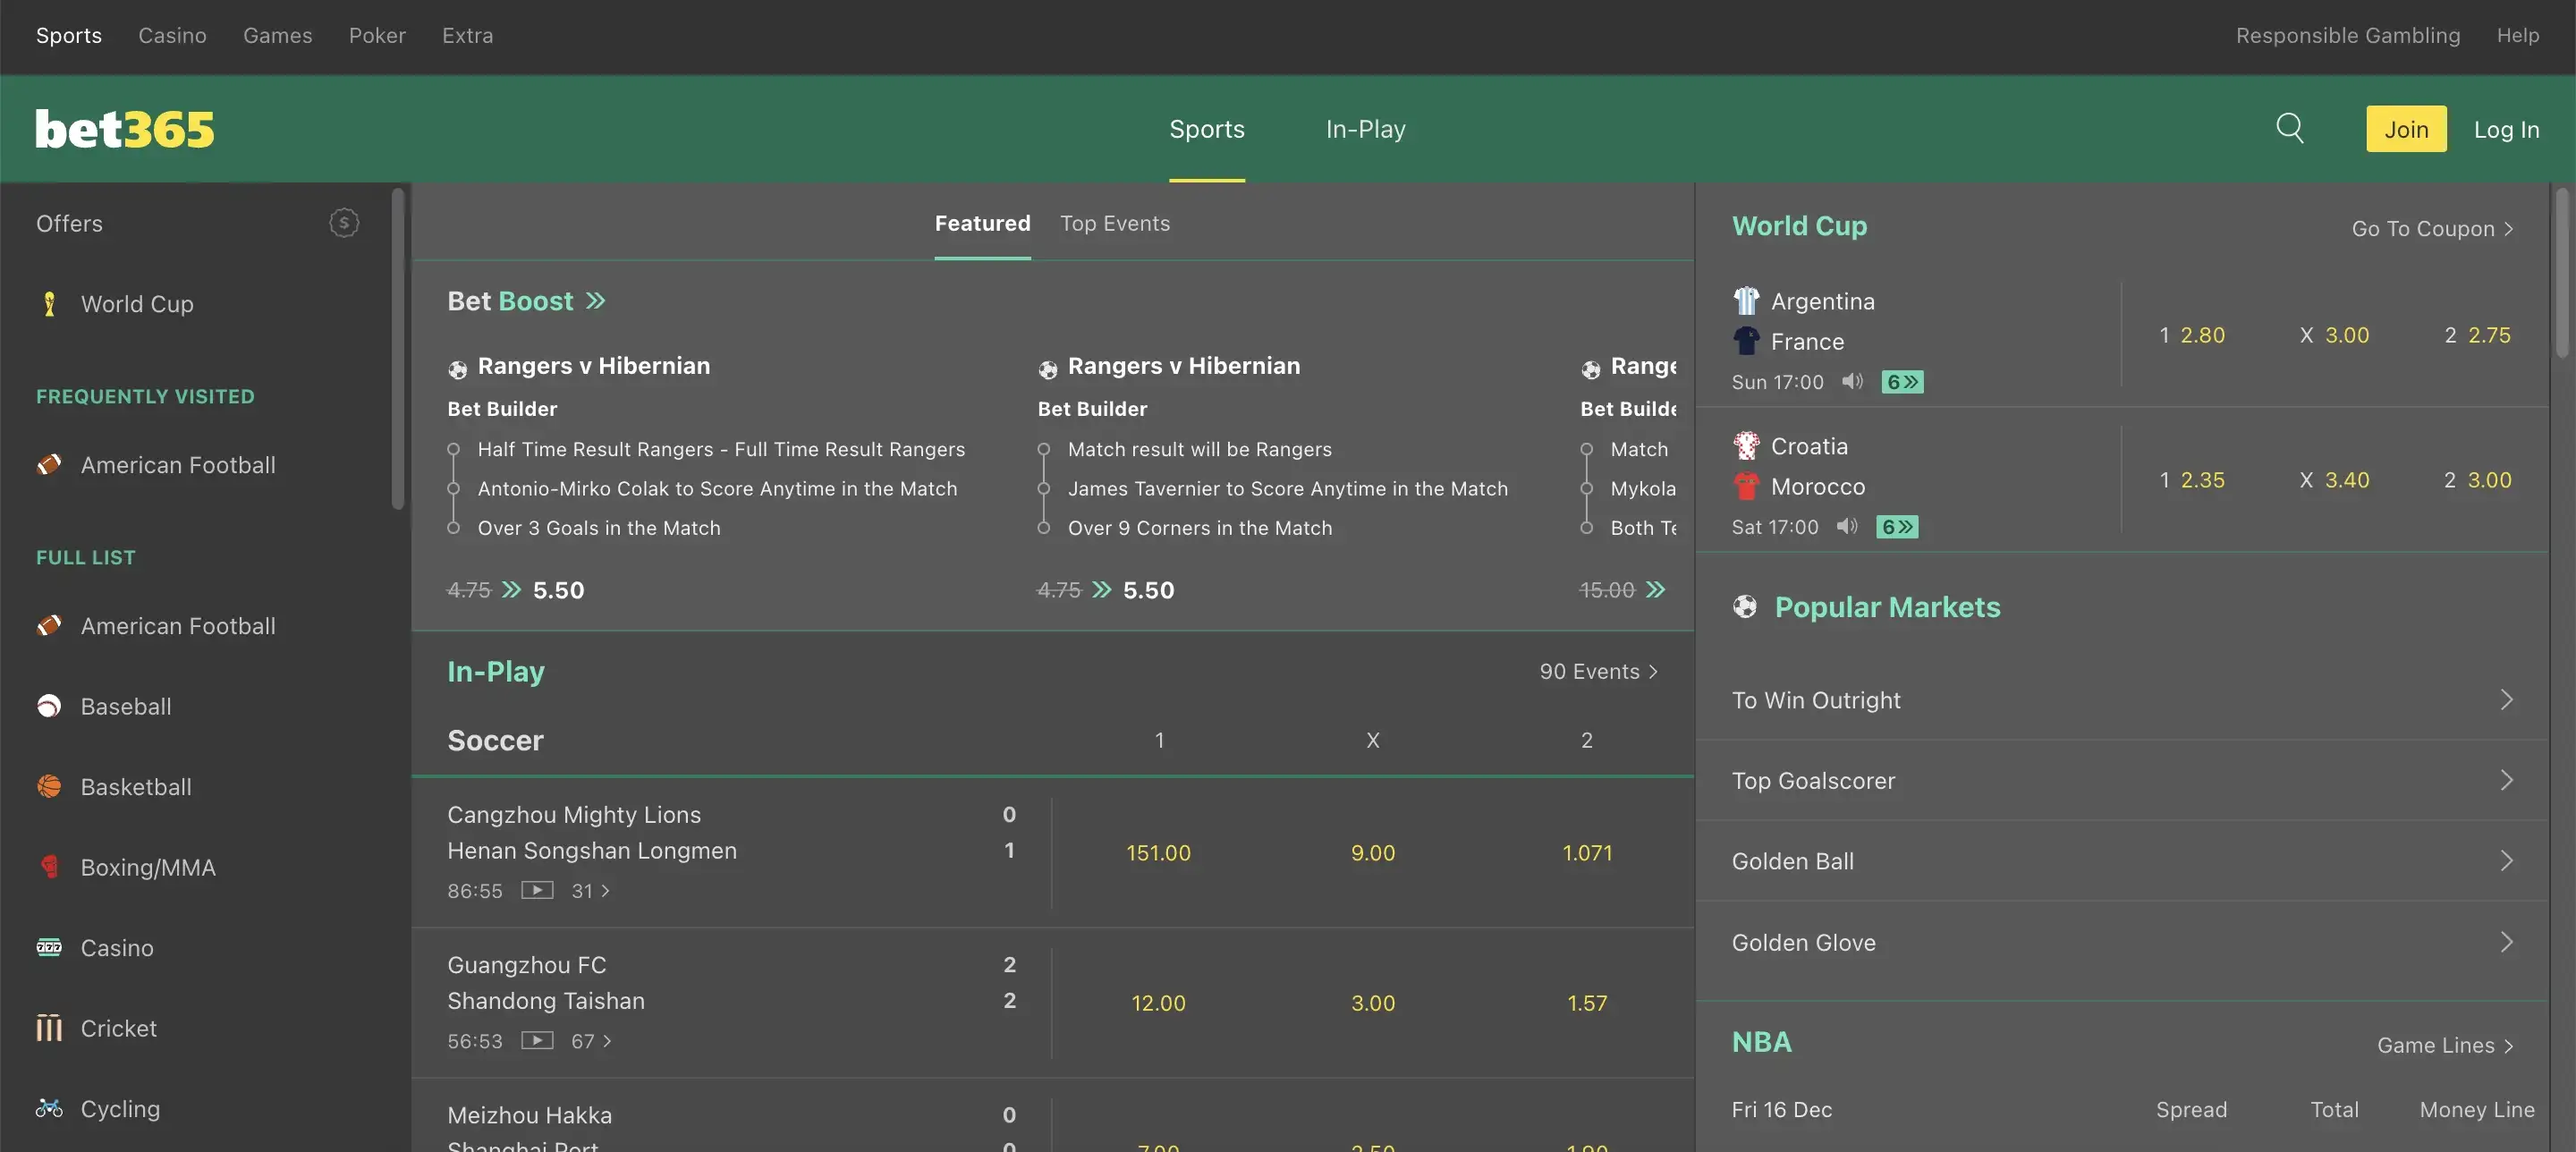Expand 67 more markets for Guangzhou FC match
This screenshot has width=2576, height=1152.
point(591,1041)
